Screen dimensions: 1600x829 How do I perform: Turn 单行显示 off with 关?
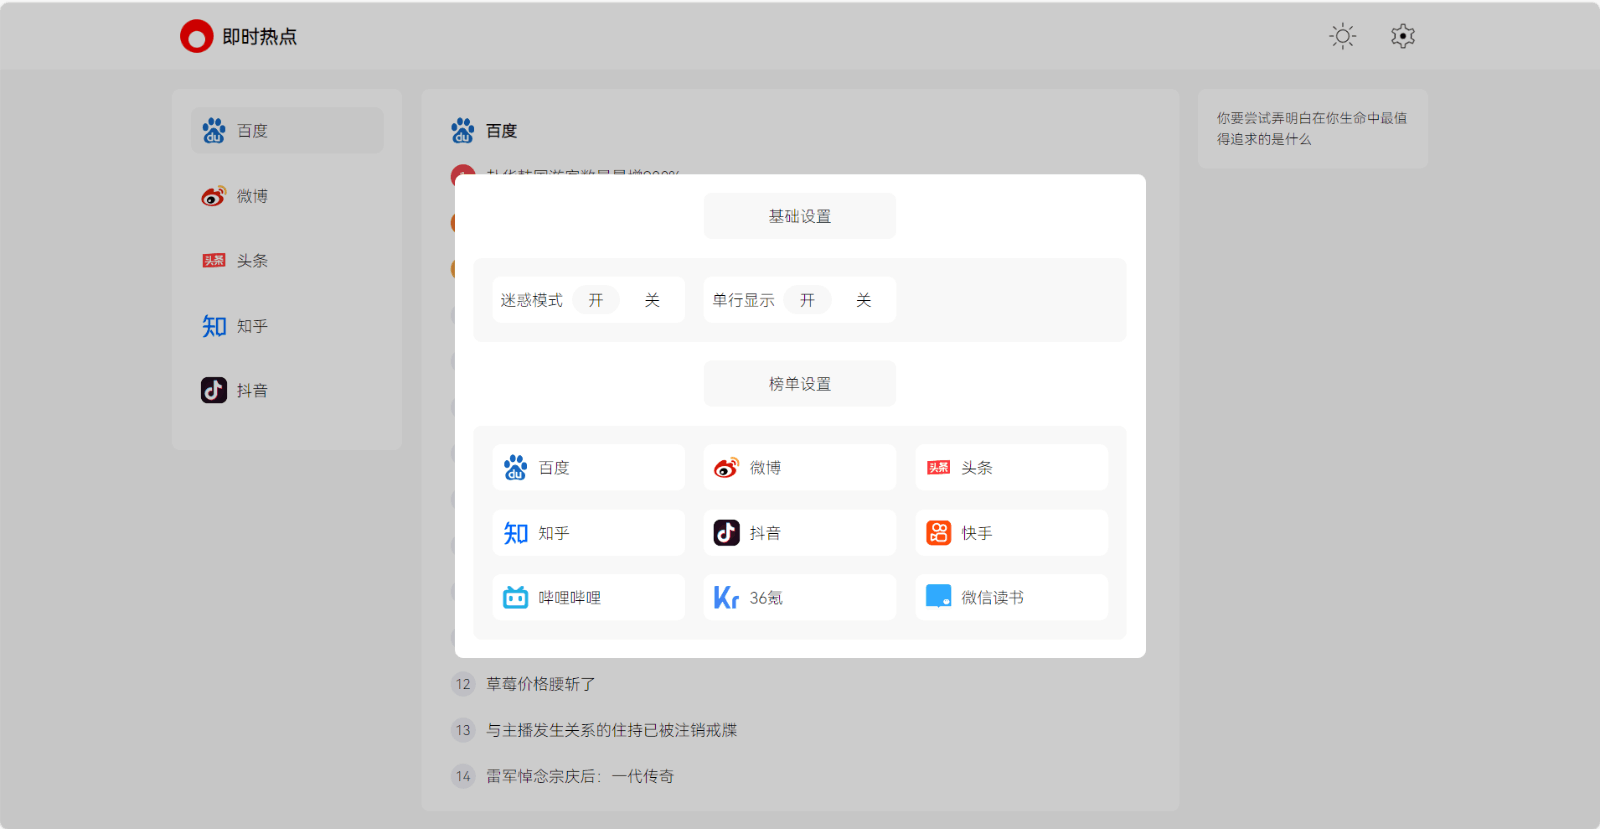tap(864, 300)
